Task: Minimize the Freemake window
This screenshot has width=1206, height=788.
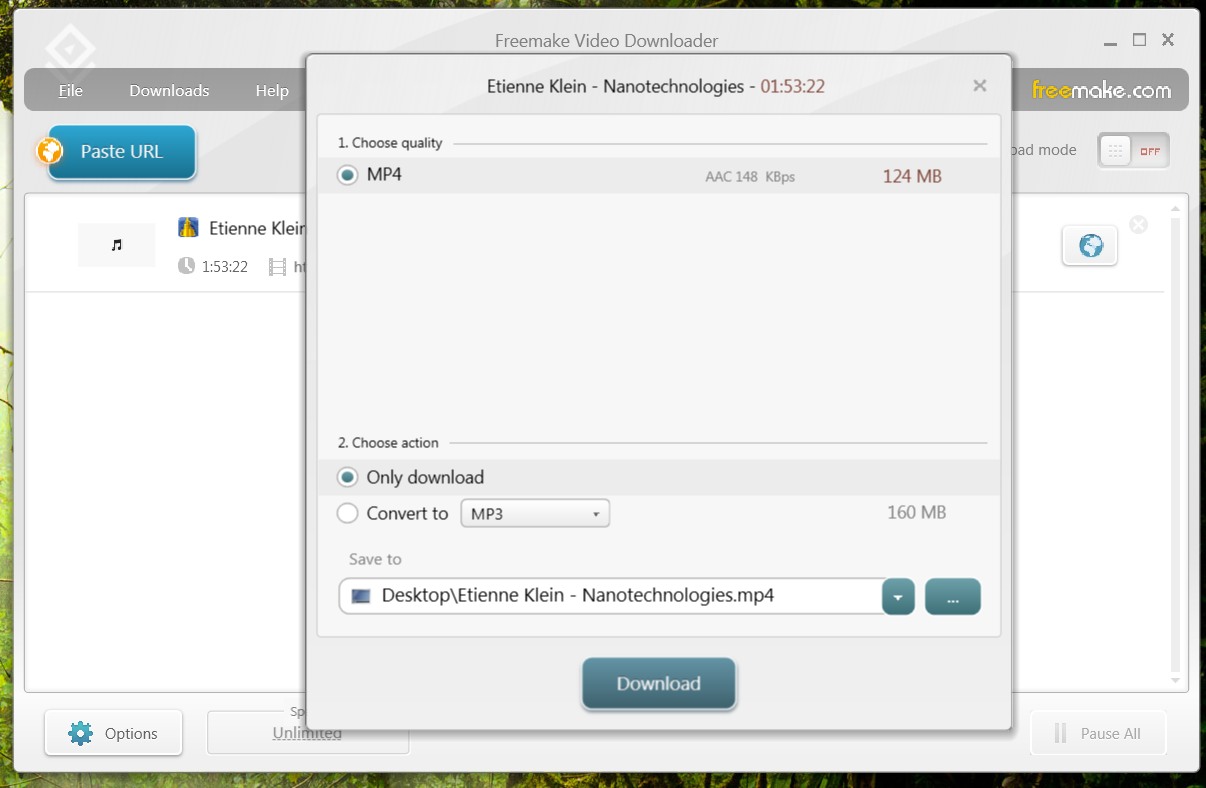Action: 1112,42
